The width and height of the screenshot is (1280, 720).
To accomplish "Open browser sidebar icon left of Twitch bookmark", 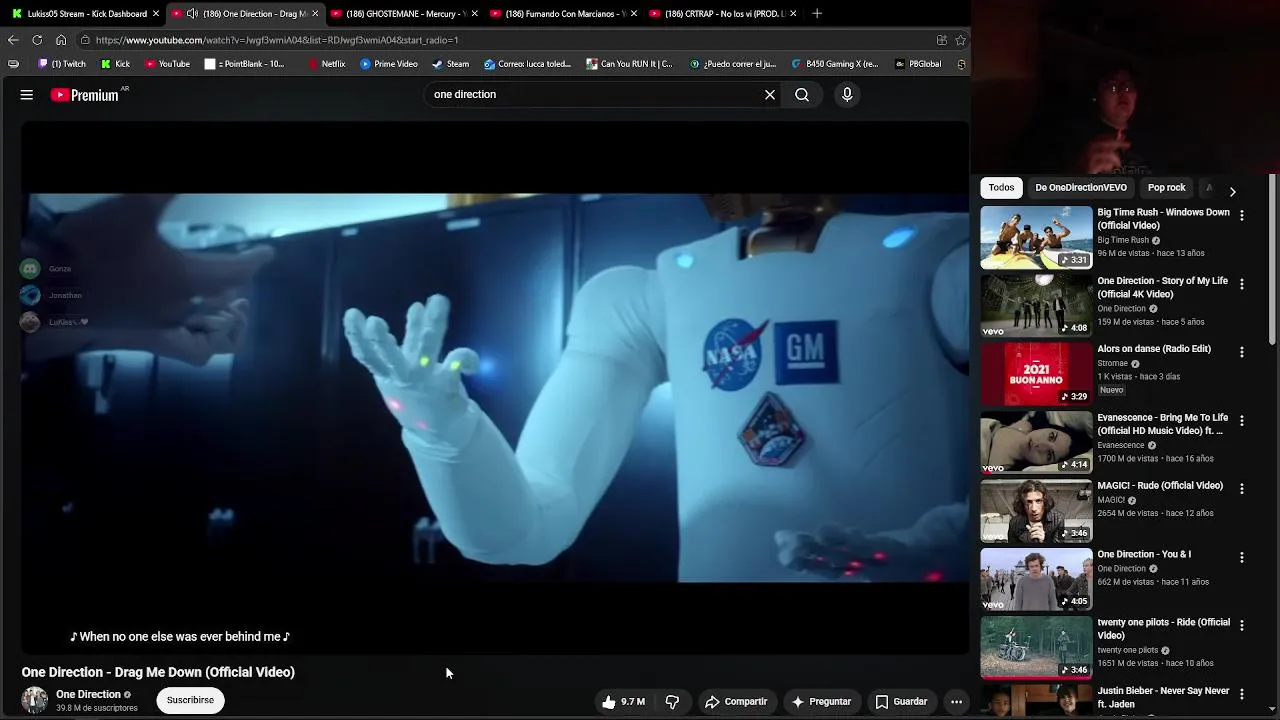I will [13, 64].
